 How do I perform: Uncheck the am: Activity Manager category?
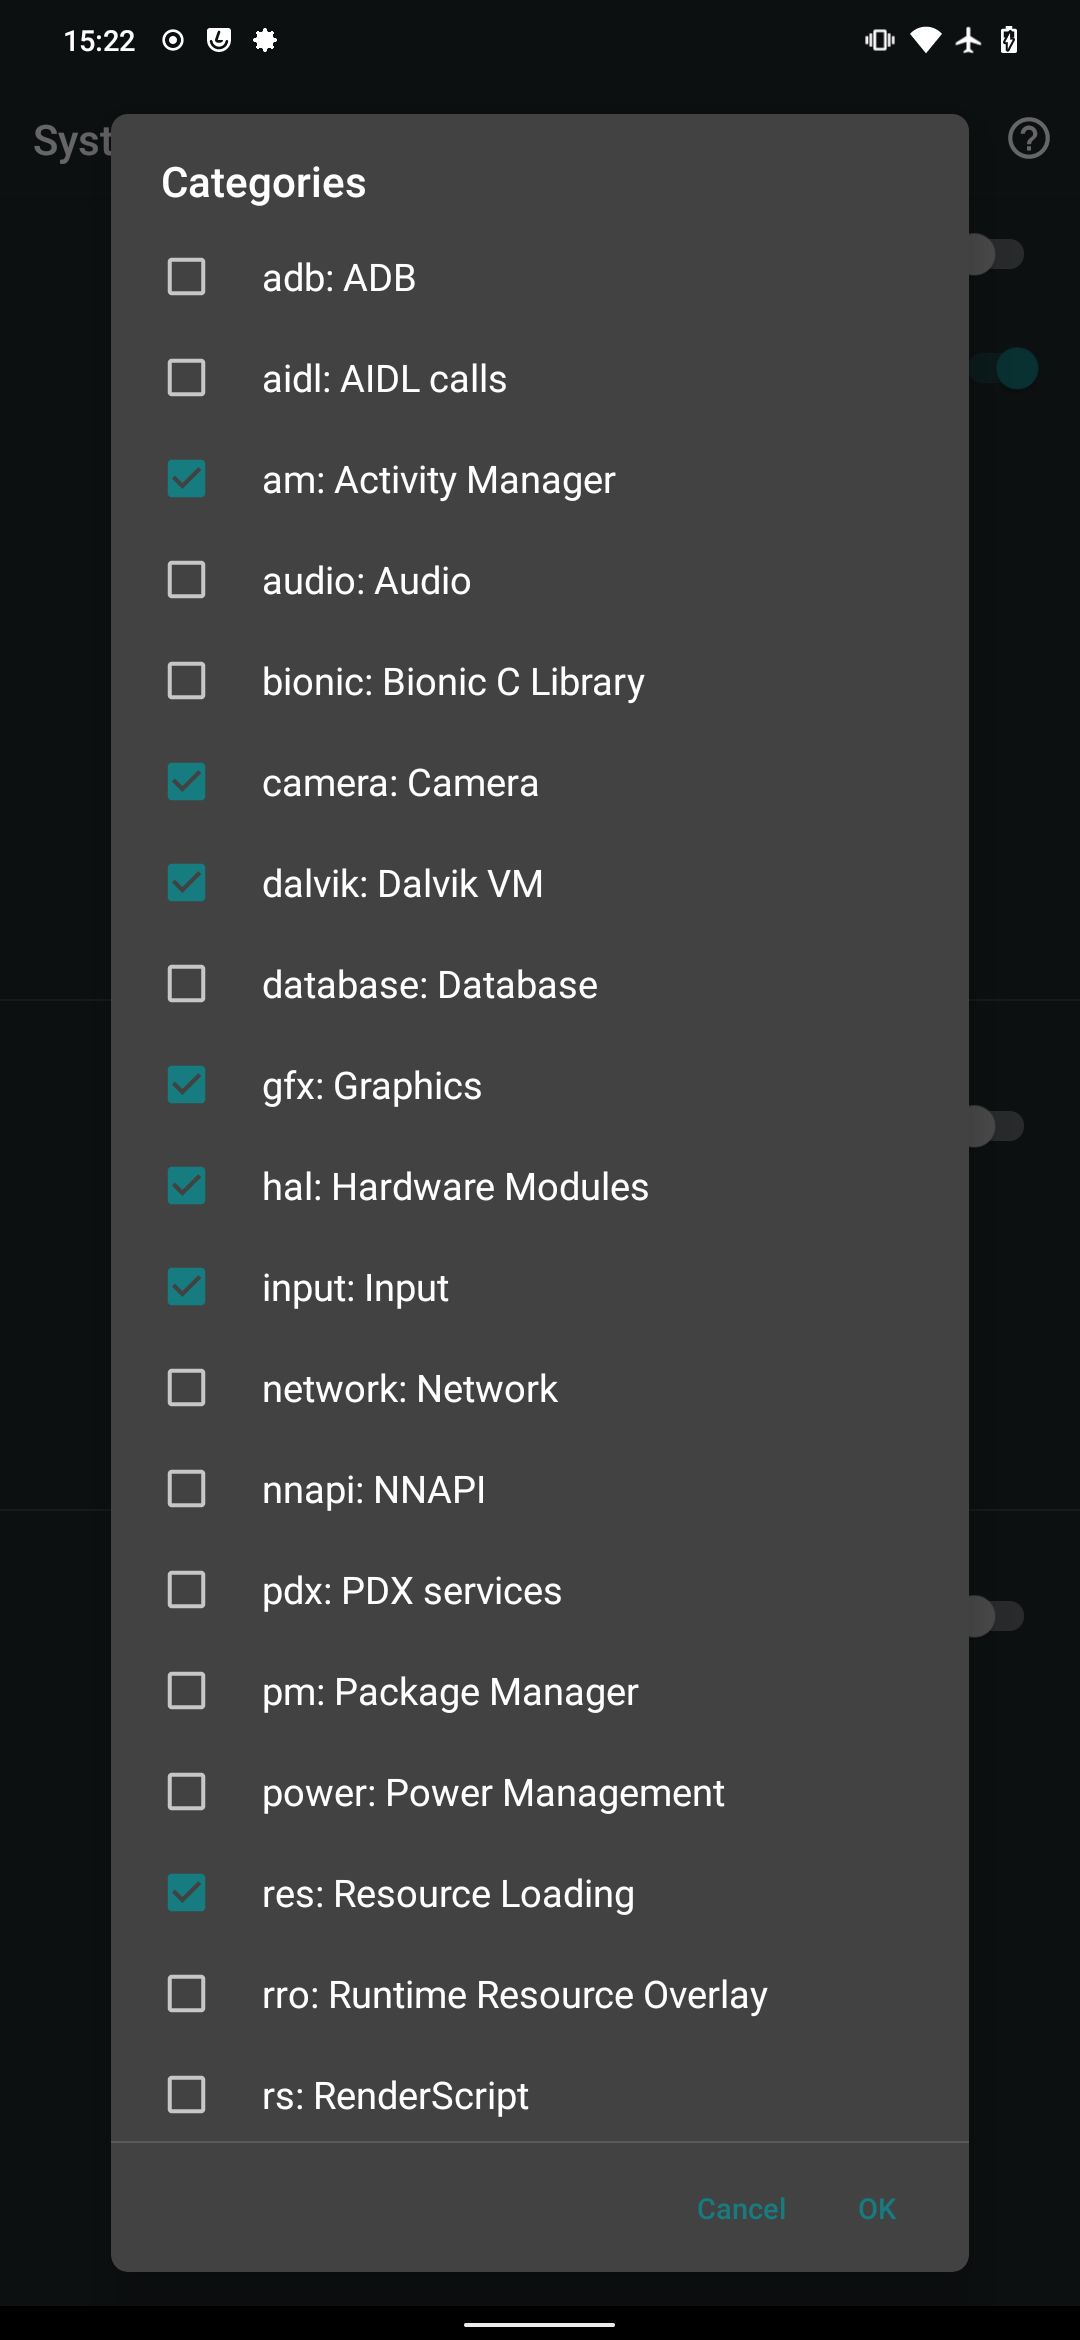[186, 479]
